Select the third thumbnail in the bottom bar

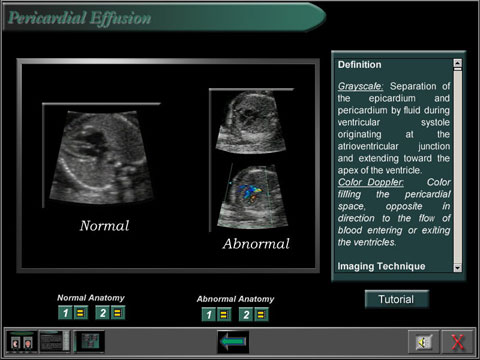(89, 342)
